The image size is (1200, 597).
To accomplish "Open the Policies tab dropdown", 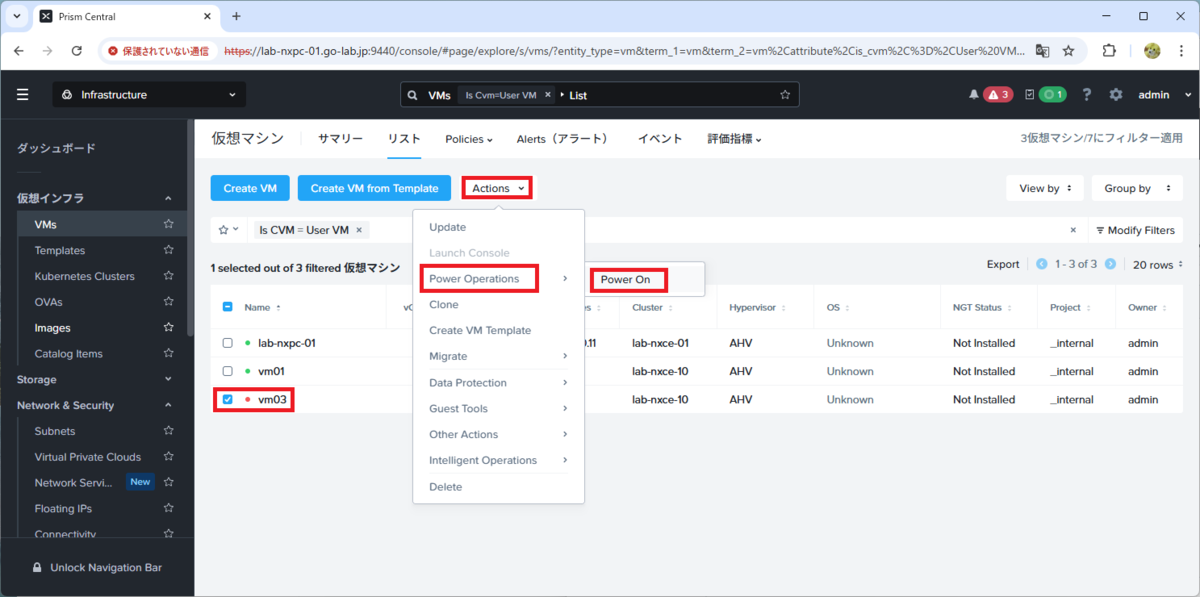I will point(469,139).
